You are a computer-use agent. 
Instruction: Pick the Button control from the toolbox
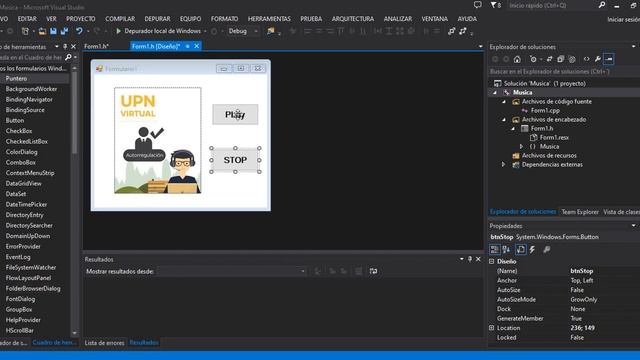pos(15,120)
